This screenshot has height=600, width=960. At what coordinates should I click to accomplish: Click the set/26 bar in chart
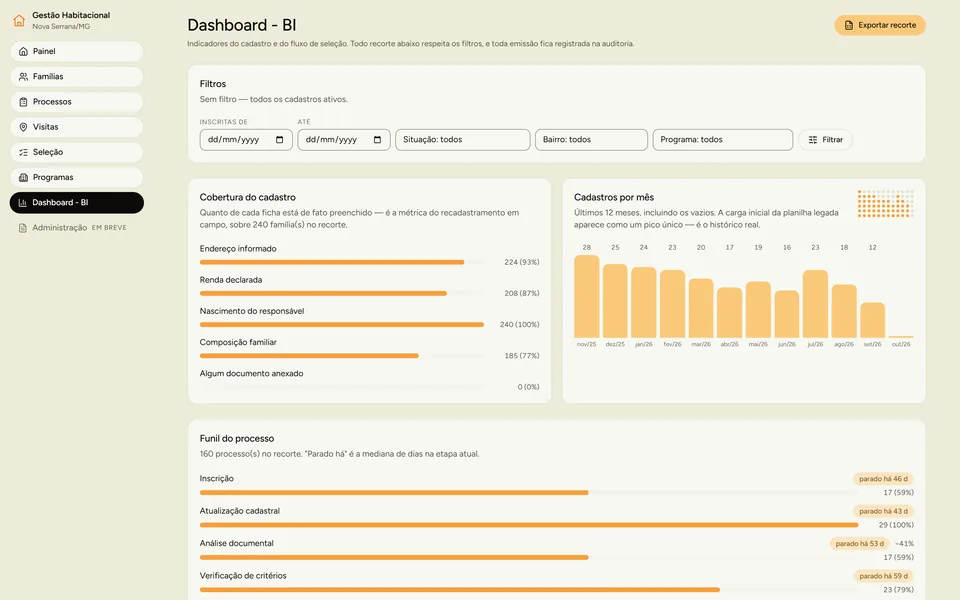[872, 320]
